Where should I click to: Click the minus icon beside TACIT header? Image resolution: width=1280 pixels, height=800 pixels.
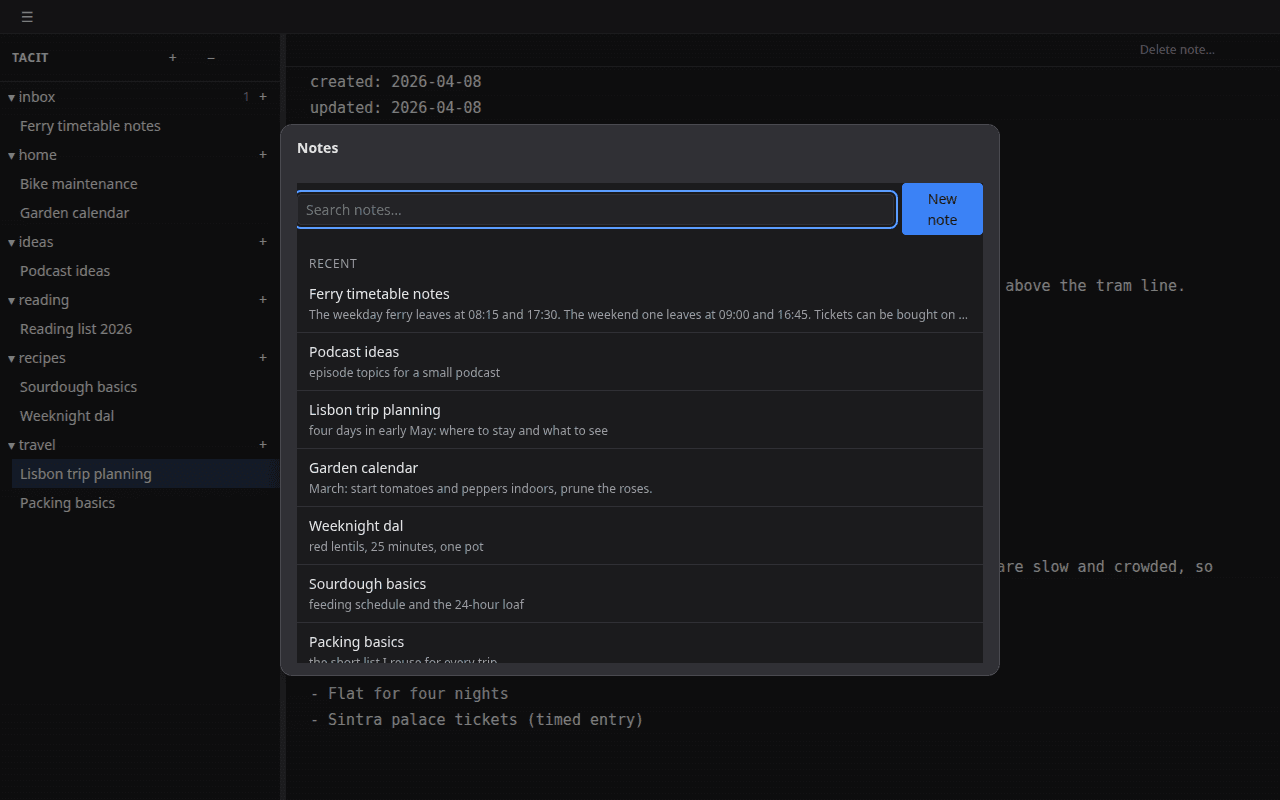(x=211, y=58)
